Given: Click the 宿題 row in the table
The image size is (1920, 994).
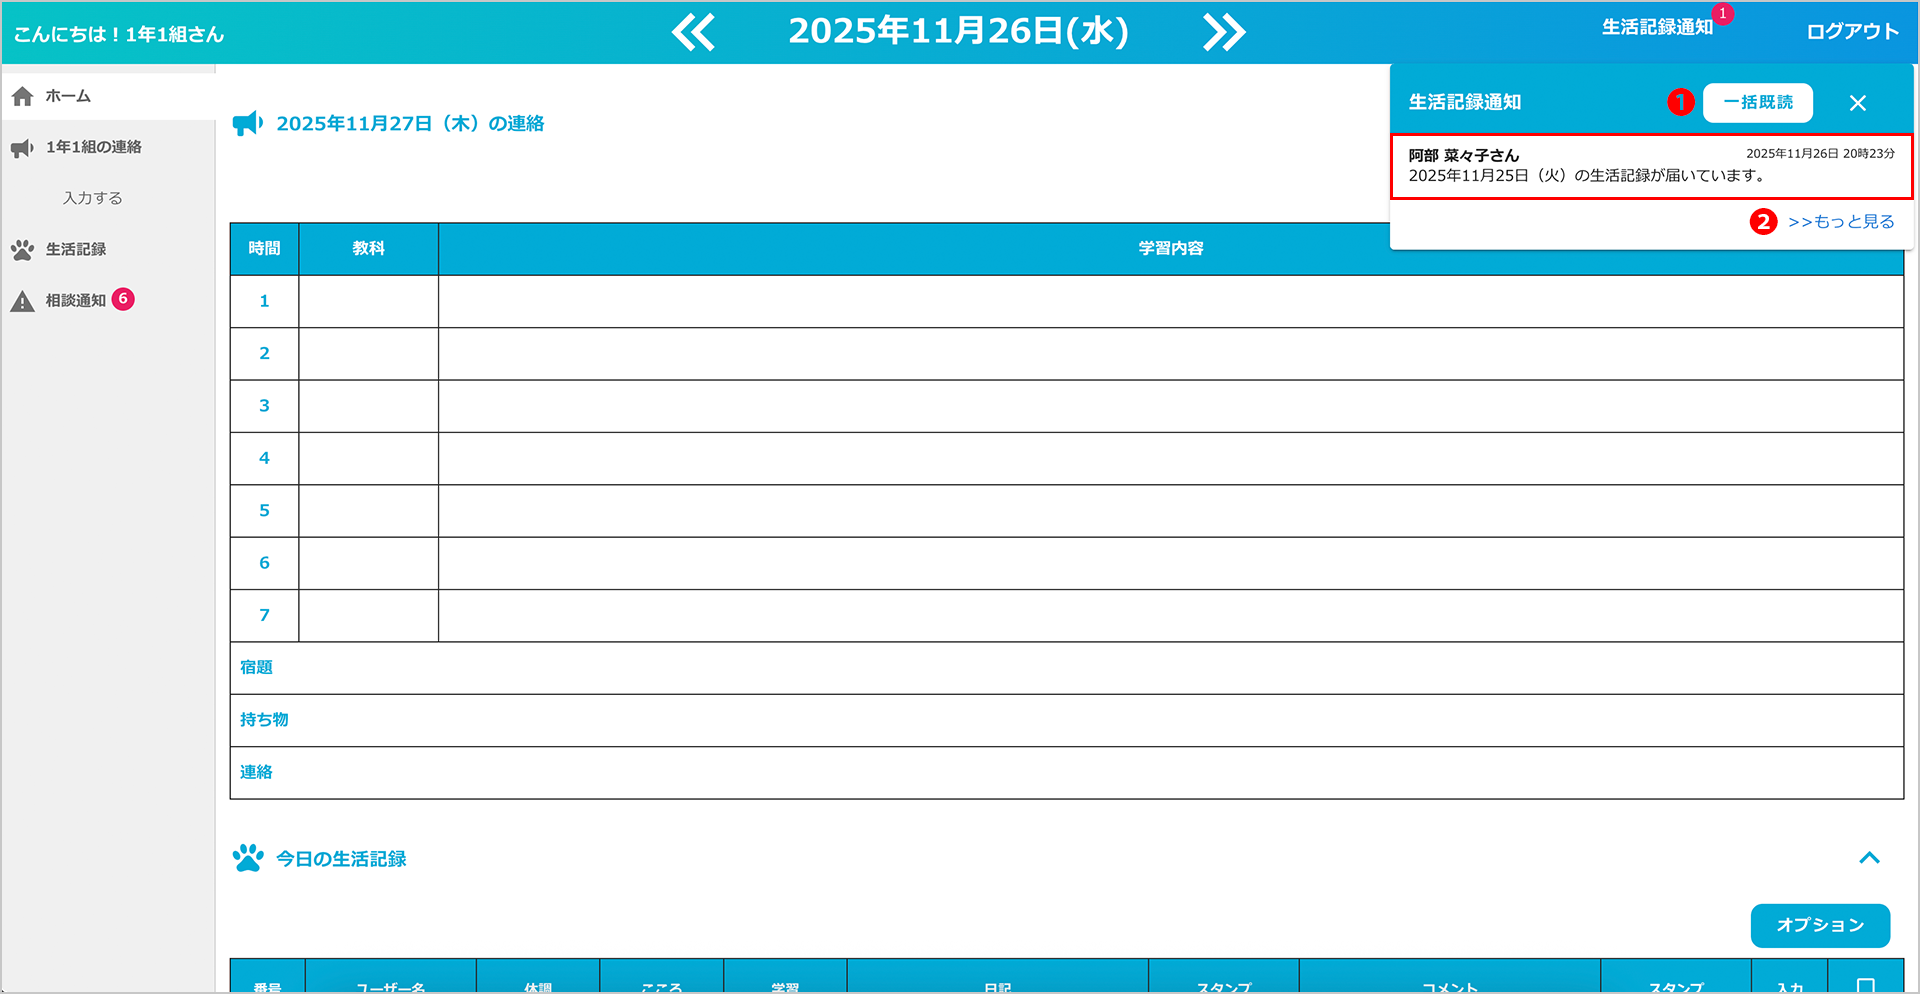Looking at the screenshot, I should pos(256,667).
